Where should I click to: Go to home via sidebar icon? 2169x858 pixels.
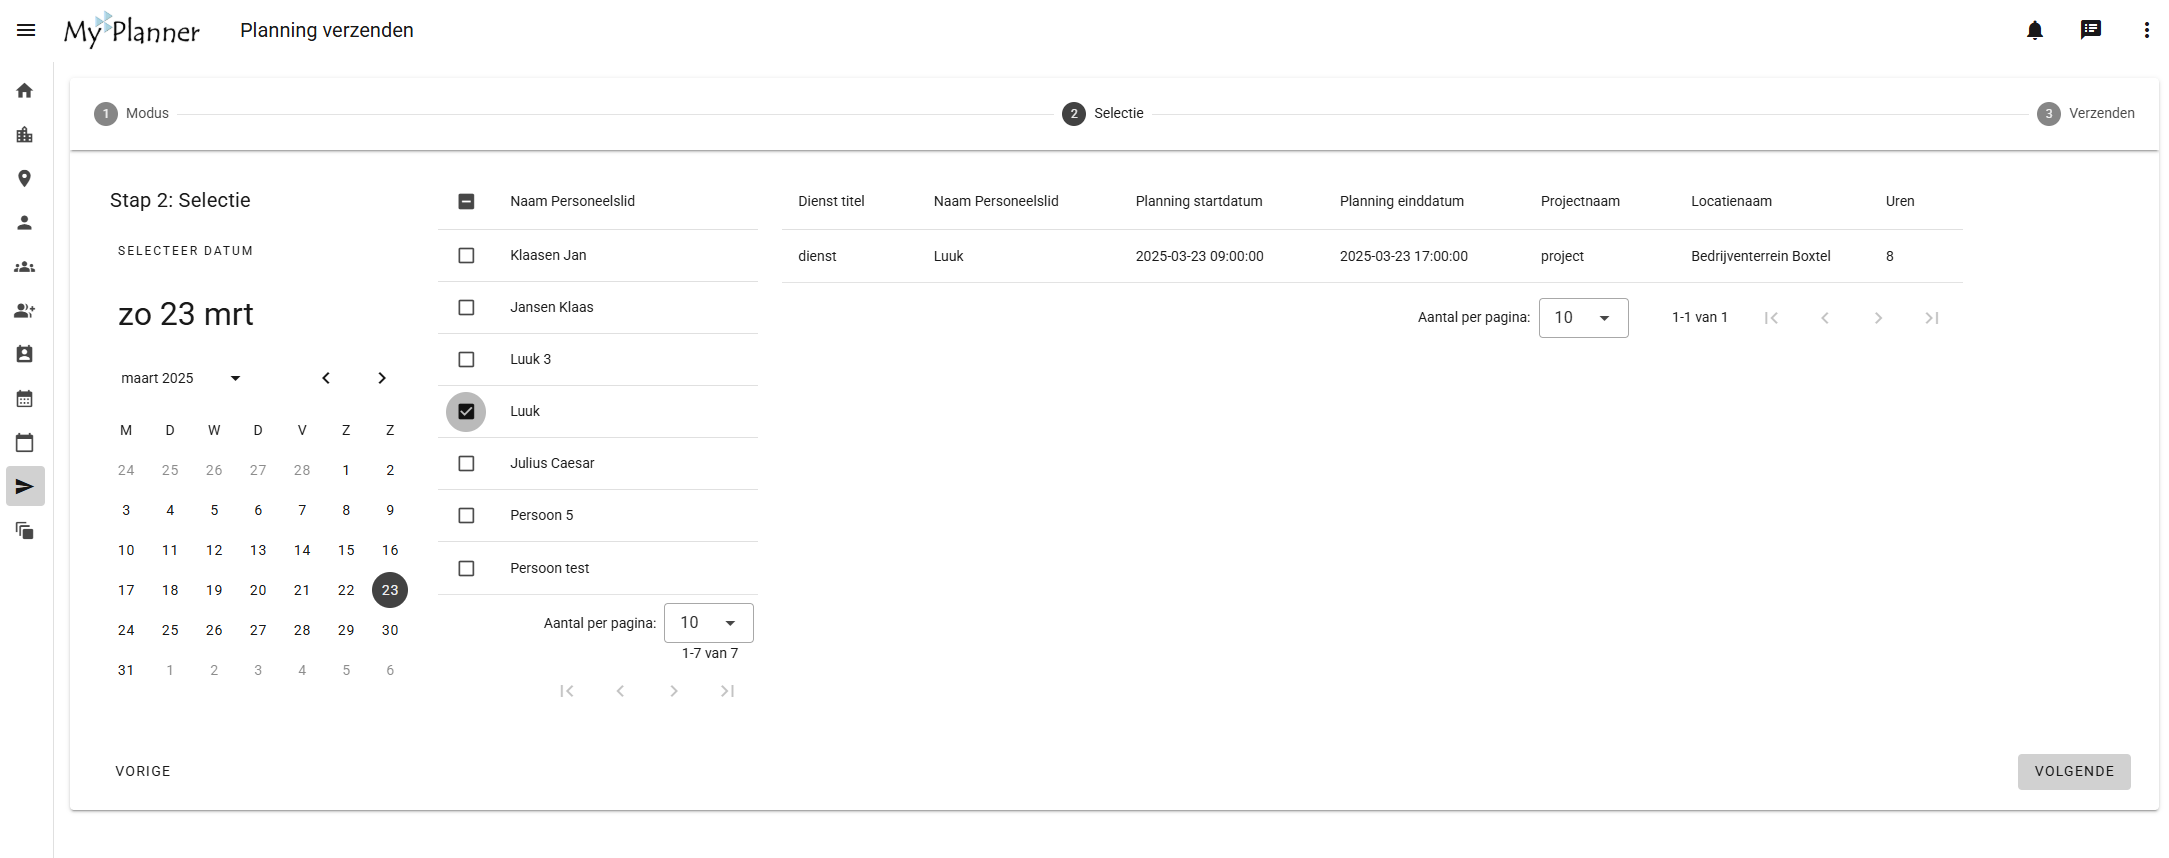click(25, 91)
